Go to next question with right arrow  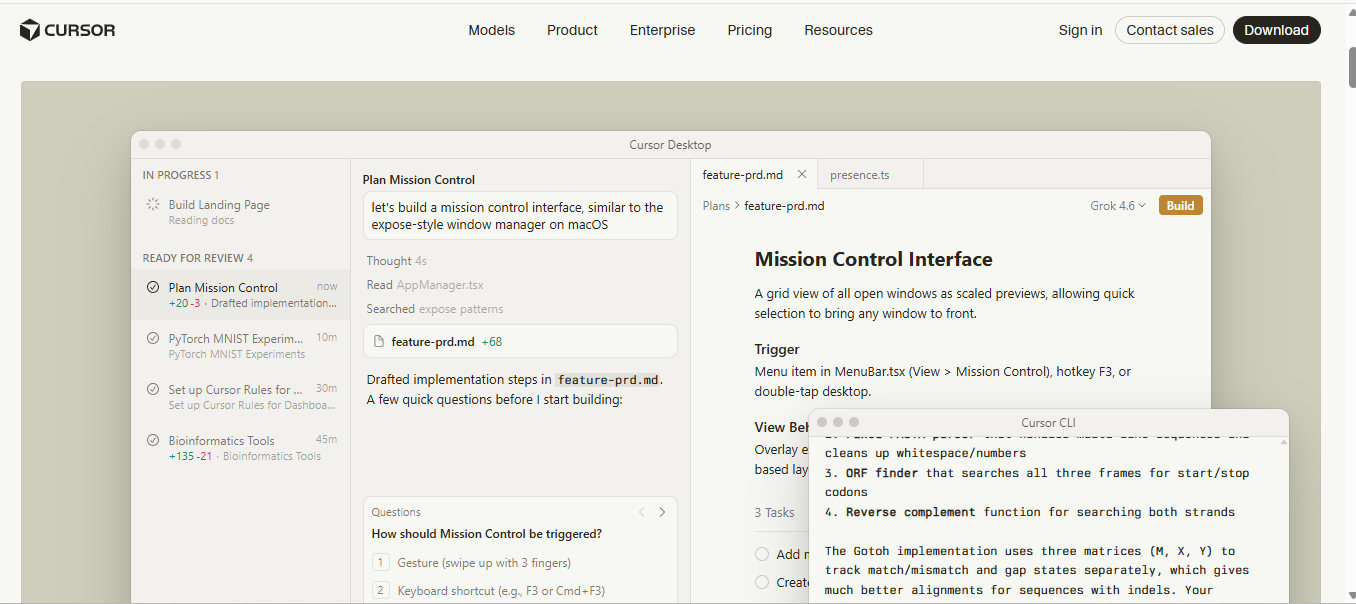click(x=662, y=512)
